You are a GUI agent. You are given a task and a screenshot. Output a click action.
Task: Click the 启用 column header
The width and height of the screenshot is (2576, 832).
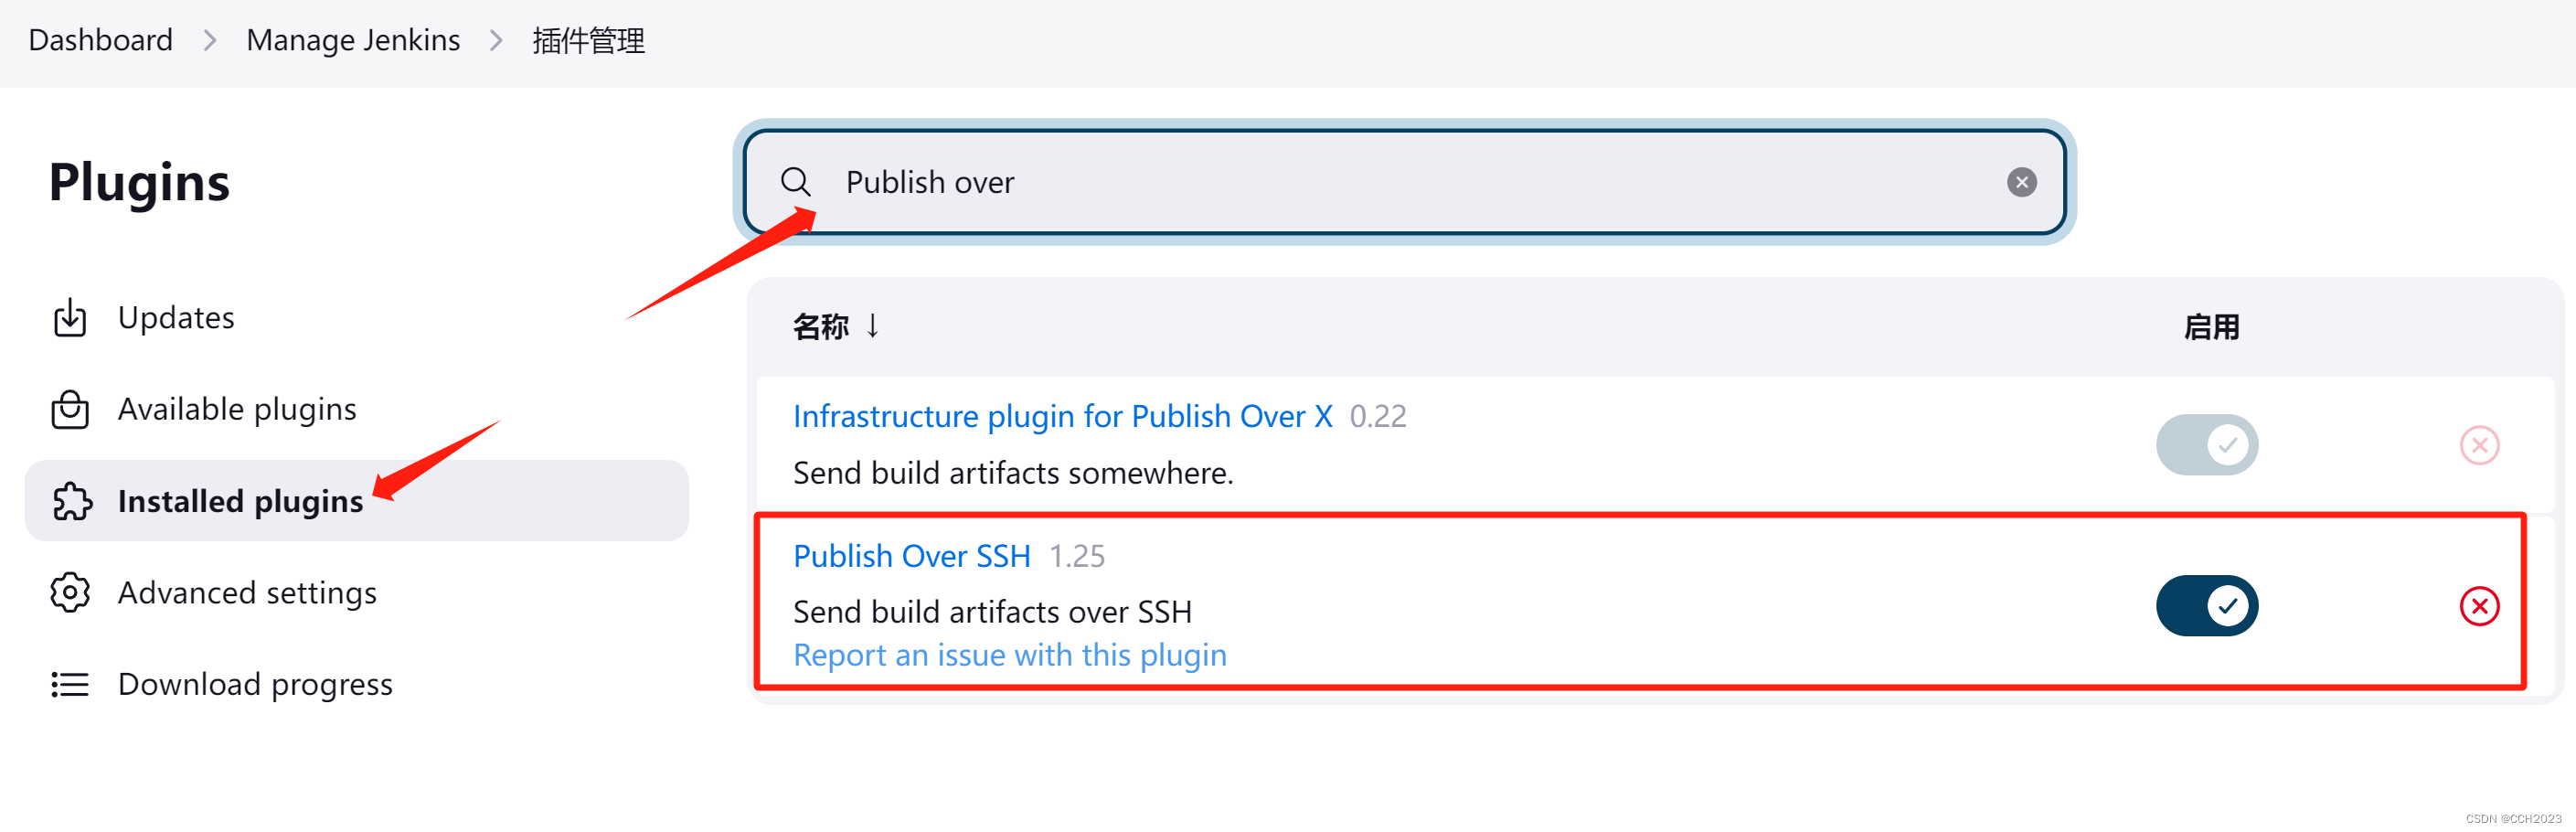pyautogui.click(x=2211, y=327)
